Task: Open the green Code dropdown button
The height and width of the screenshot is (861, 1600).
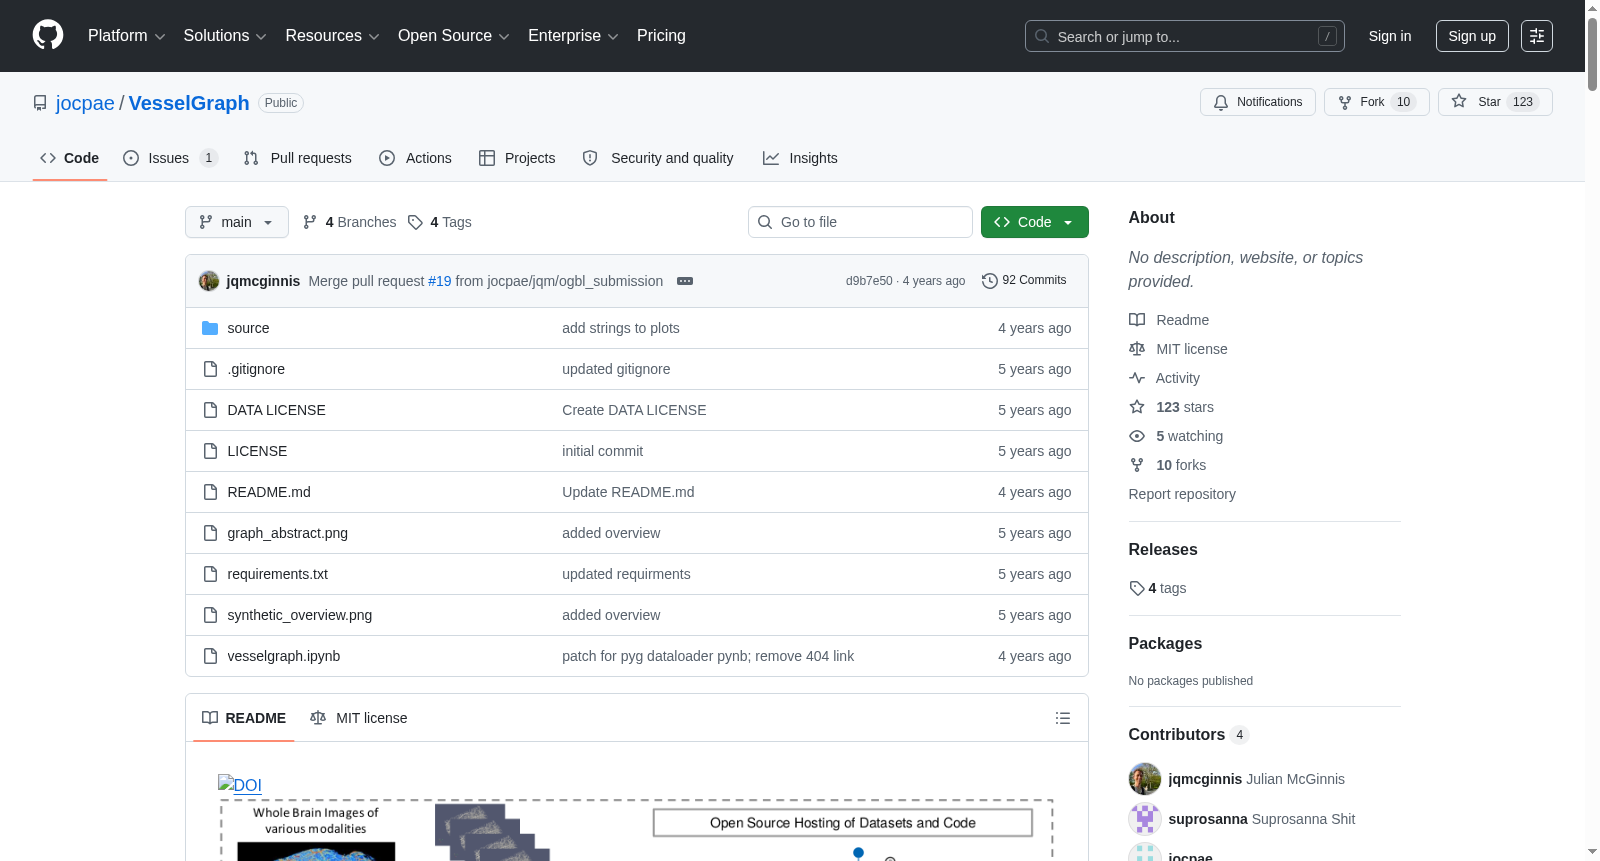Action: 1035,222
